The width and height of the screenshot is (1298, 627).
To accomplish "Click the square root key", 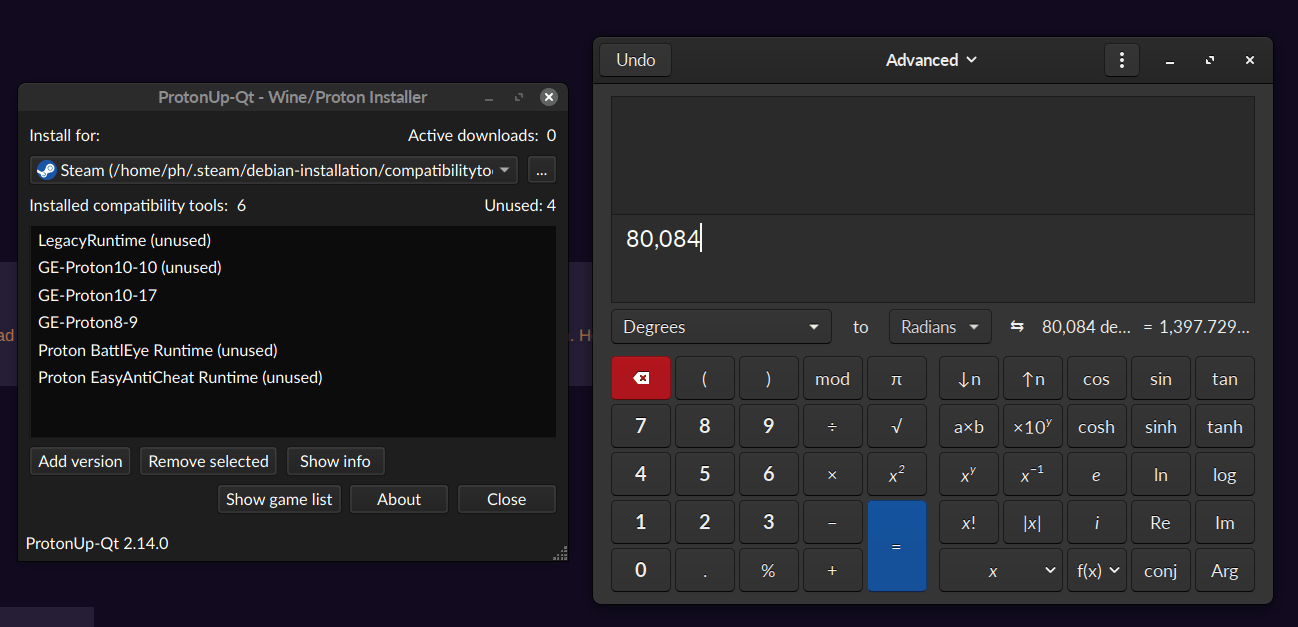I will pos(897,426).
